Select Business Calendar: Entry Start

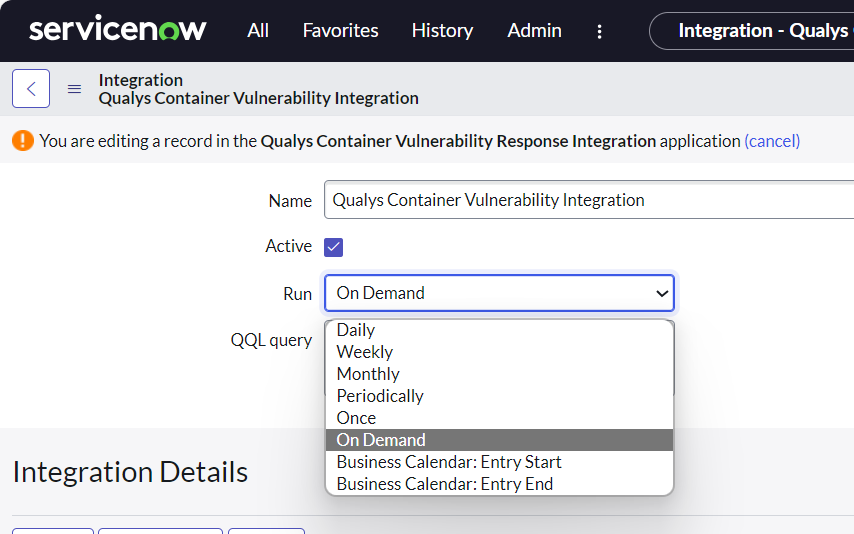coord(499,462)
